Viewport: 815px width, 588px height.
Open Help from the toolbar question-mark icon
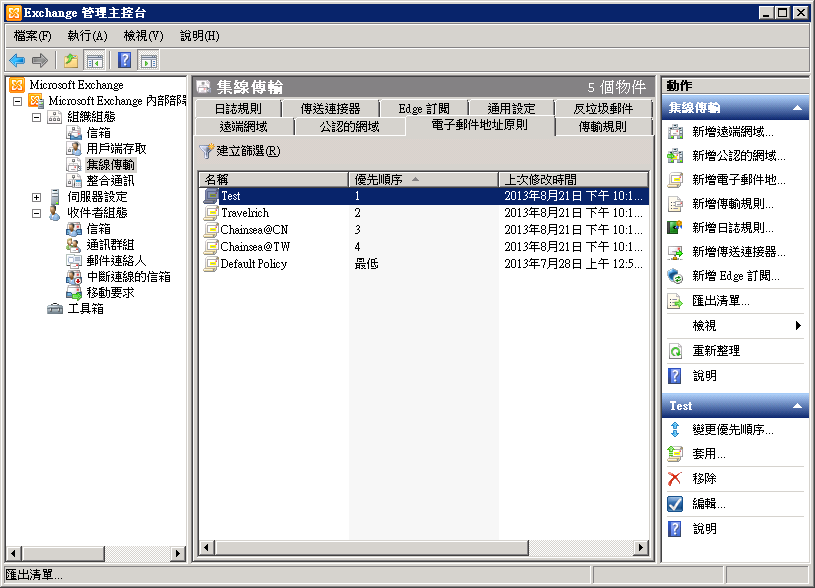pos(125,61)
